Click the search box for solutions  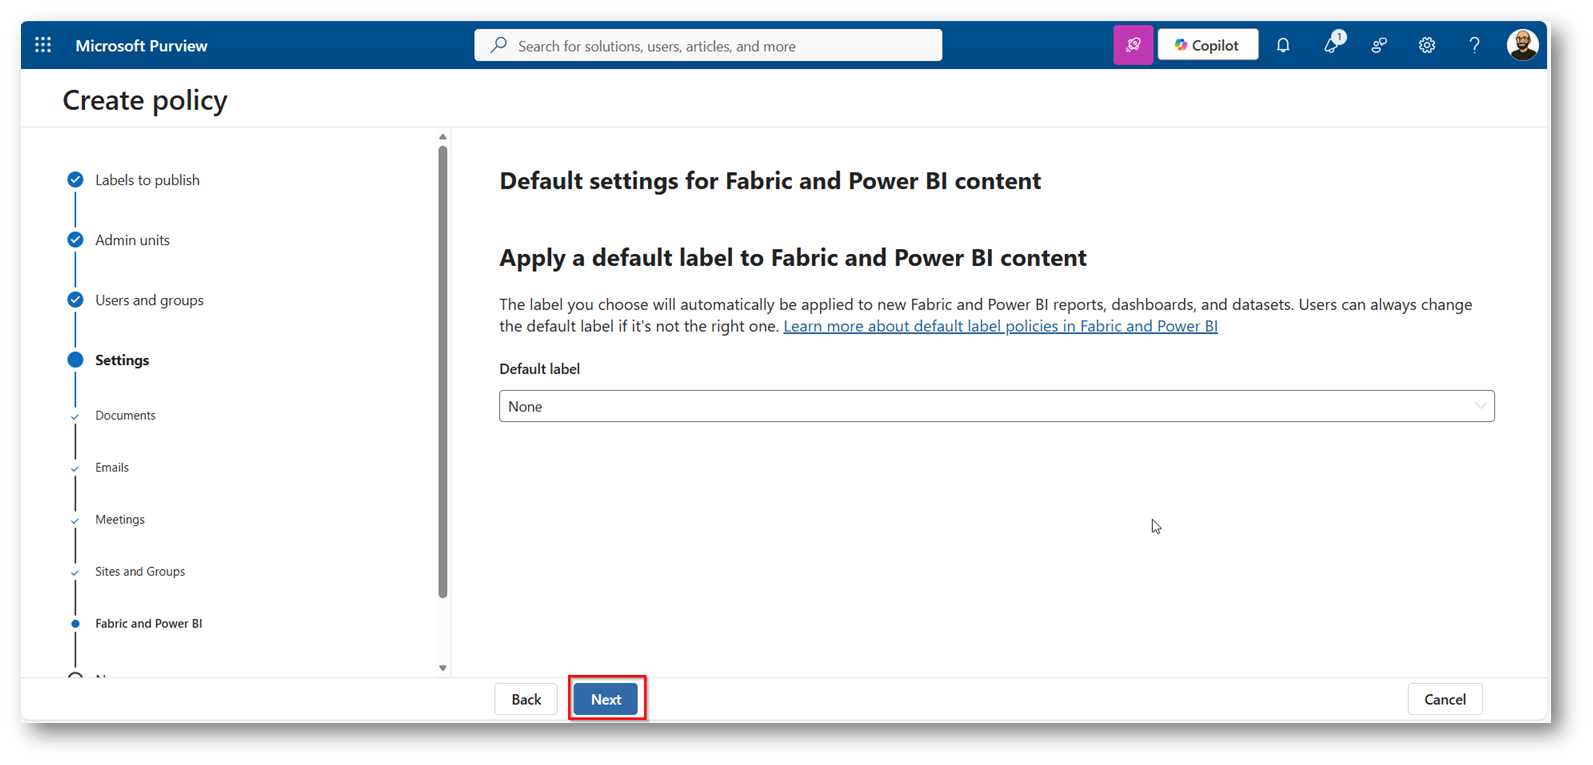pyautogui.click(x=708, y=46)
